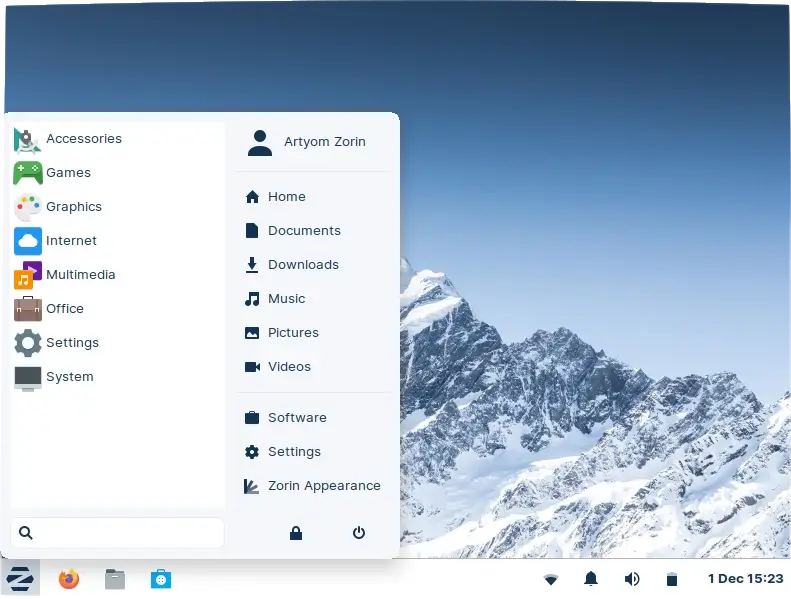Open the power off menu icon
The width and height of the screenshot is (791, 599).
tap(359, 533)
